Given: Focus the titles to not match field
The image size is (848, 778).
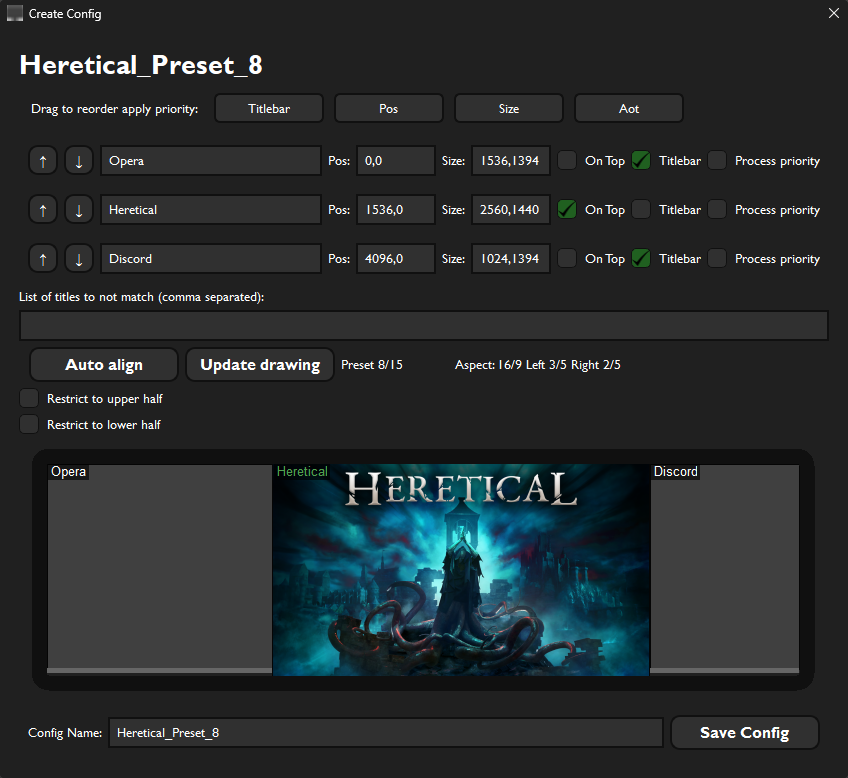Looking at the screenshot, I should (x=424, y=325).
